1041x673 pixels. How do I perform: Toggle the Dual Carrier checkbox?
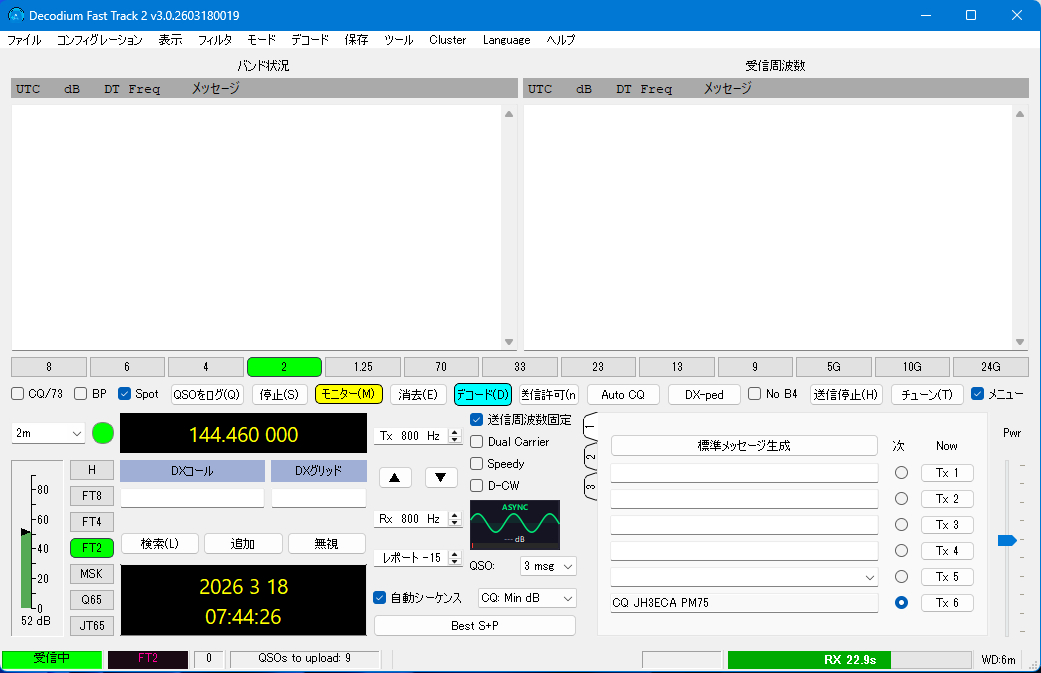pos(477,442)
